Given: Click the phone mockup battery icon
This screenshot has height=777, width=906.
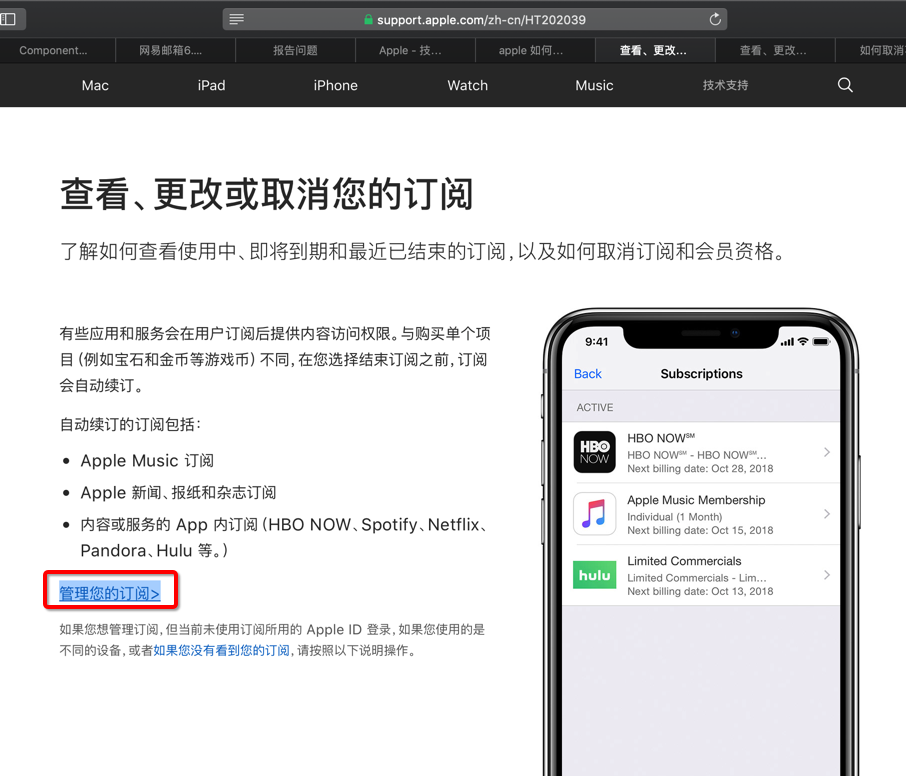Looking at the screenshot, I should [821, 341].
